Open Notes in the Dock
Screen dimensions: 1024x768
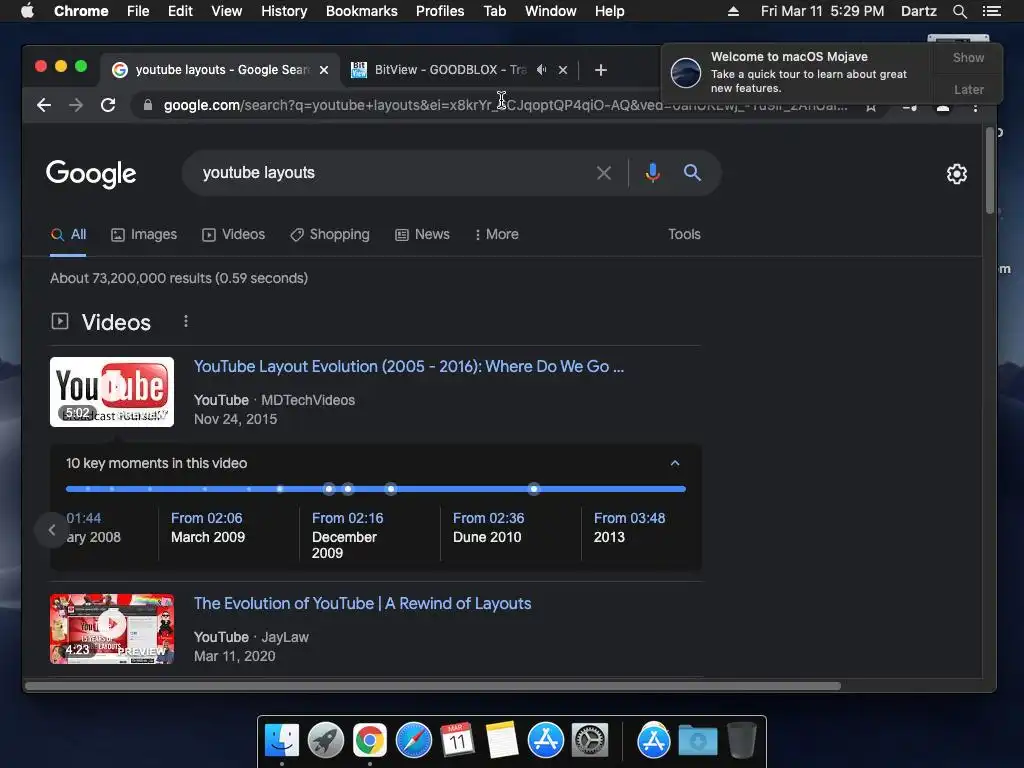click(502, 741)
